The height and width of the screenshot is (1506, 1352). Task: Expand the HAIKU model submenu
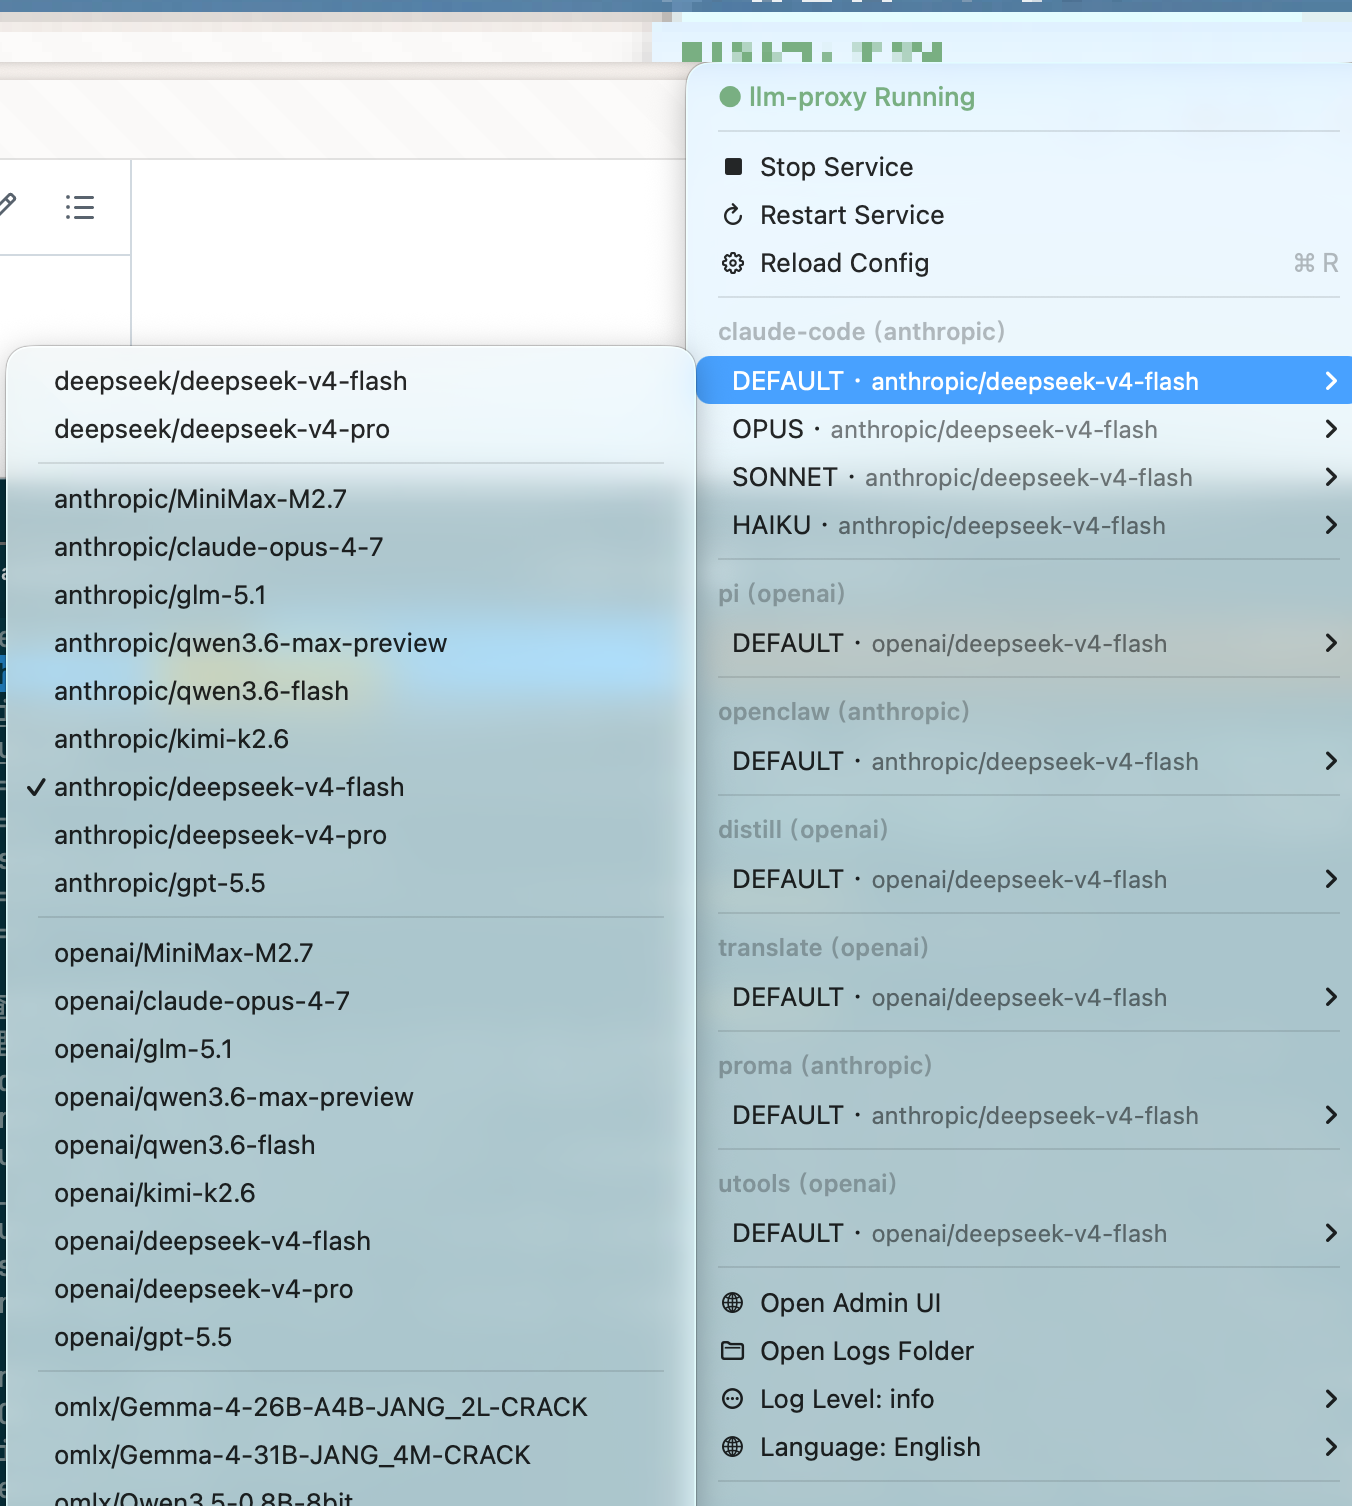pos(1024,525)
